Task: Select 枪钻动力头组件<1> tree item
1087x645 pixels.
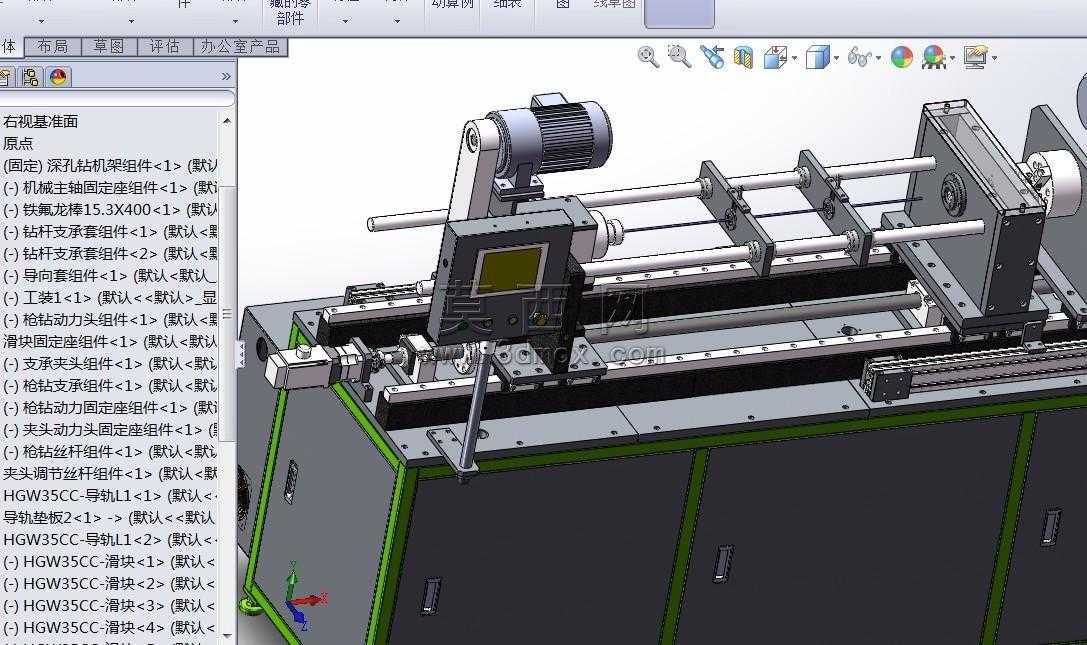Action: tap(110, 320)
